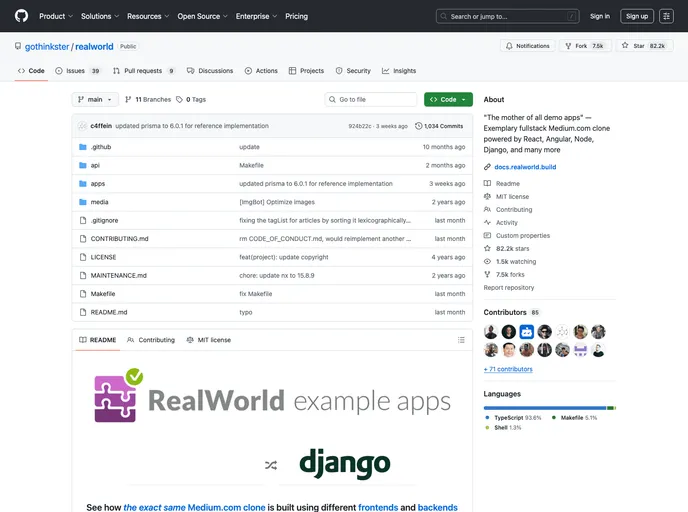Image resolution: width=688 pixels, height=512 pixels.
Task: Click the blue TypeScript segment of languages bar
Action: point(545,408)
